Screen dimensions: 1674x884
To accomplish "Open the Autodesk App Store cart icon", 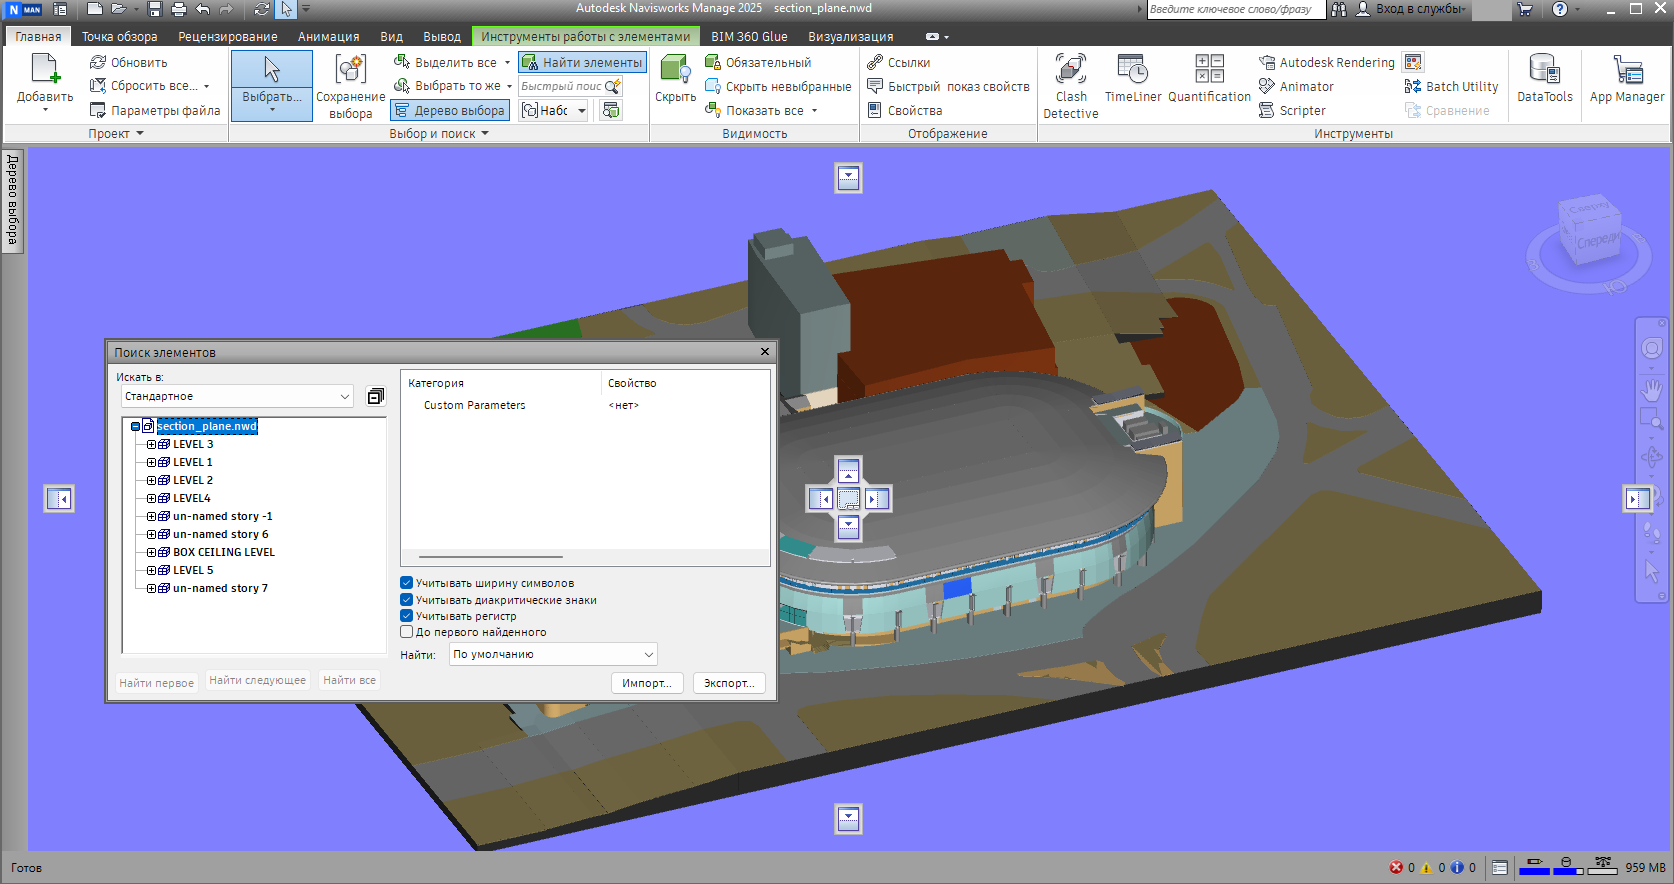I will tap(1525, 9).
